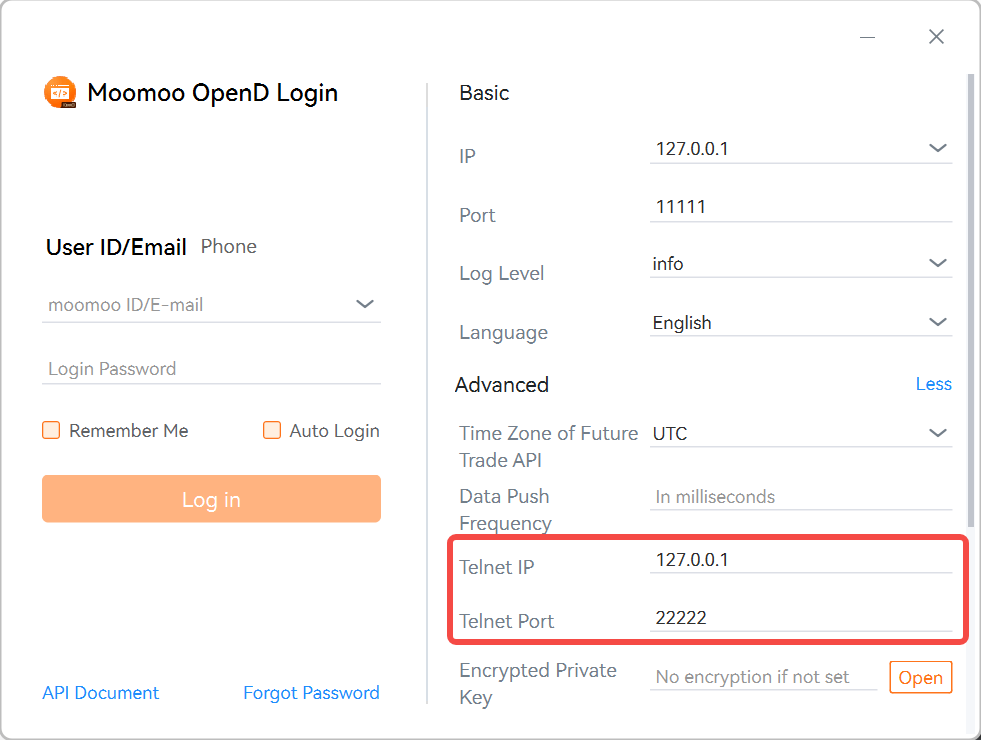Click the Moomoo OpenD logo icon
The image size is (981, 740).
coord(60,92)
